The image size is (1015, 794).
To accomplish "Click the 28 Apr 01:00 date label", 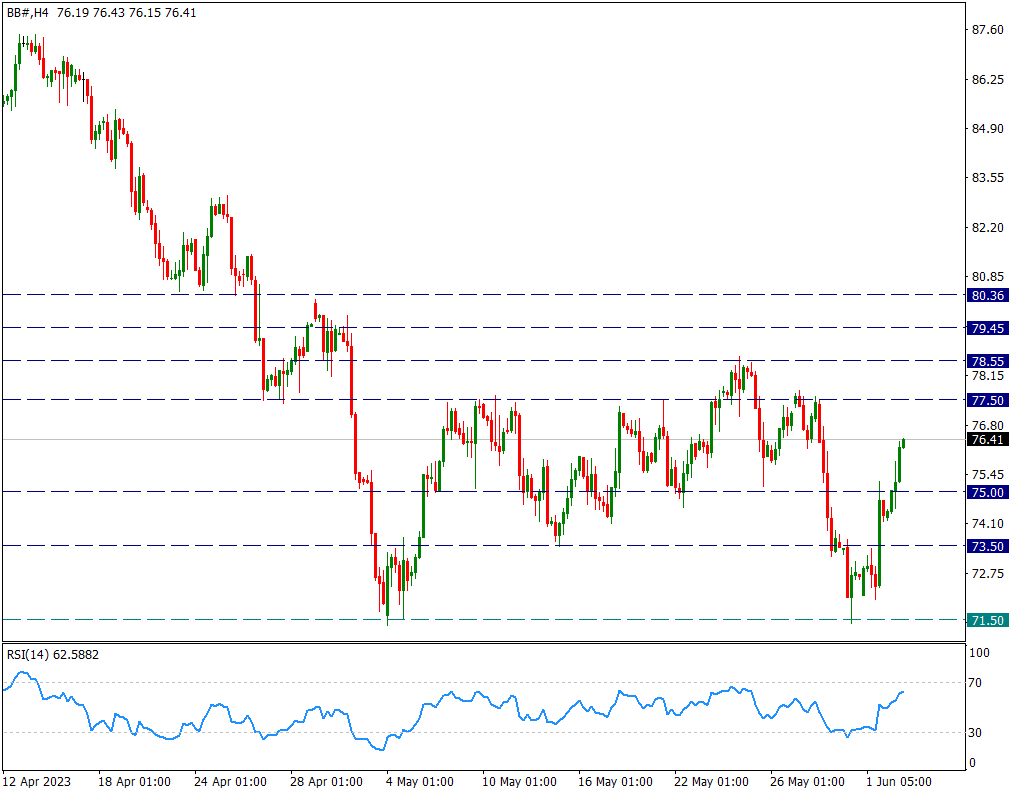I will [326, 782].
